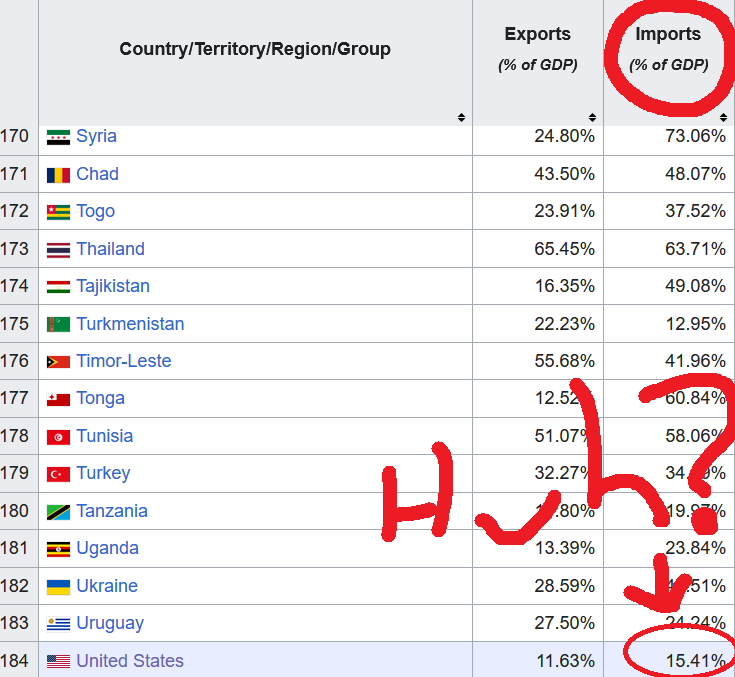Open the United States link
This screenshot has width=735, height=677.
130,661
